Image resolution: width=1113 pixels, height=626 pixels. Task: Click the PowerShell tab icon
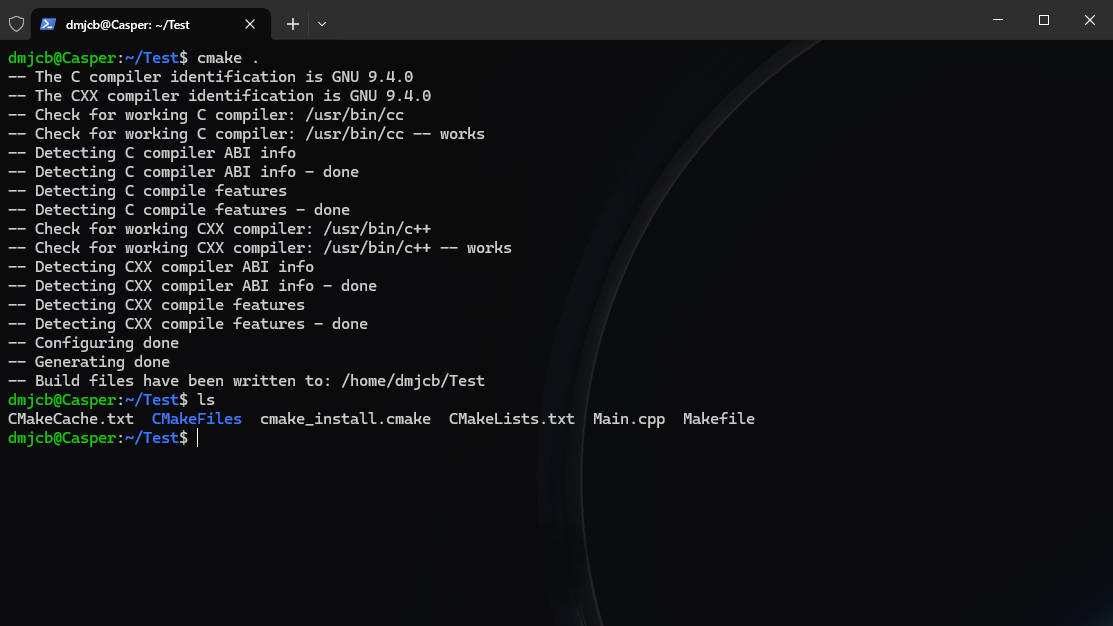pyautogui.click(x=48, y=24)
